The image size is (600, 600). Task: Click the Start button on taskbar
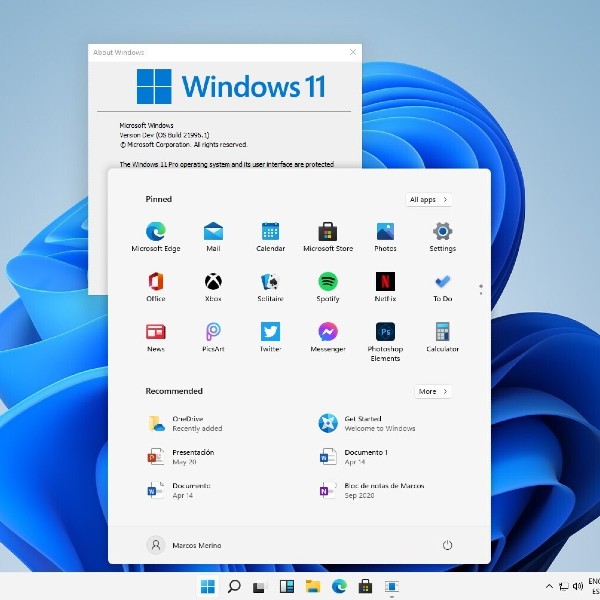[x=207, y=586]
